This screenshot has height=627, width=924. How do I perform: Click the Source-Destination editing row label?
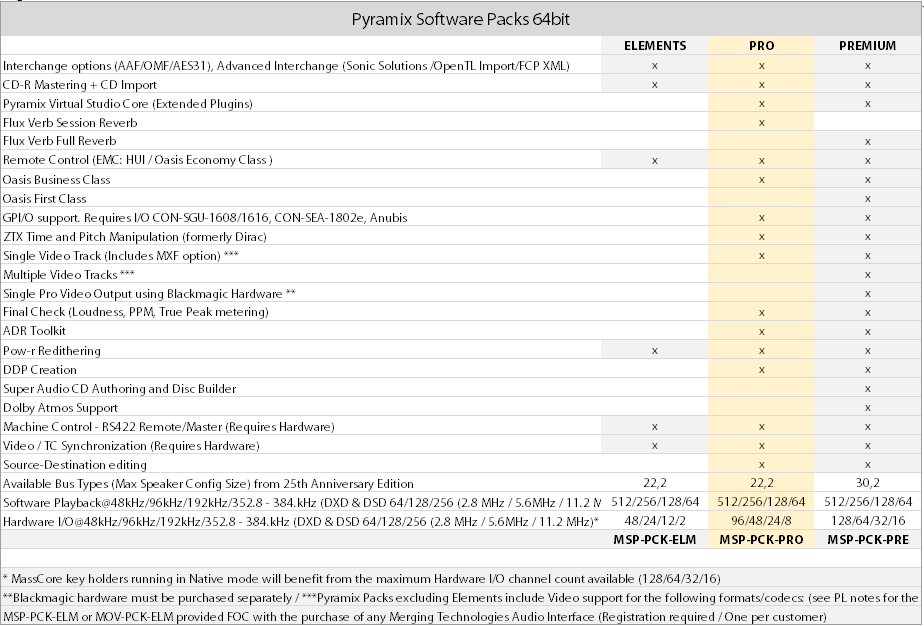75,464
